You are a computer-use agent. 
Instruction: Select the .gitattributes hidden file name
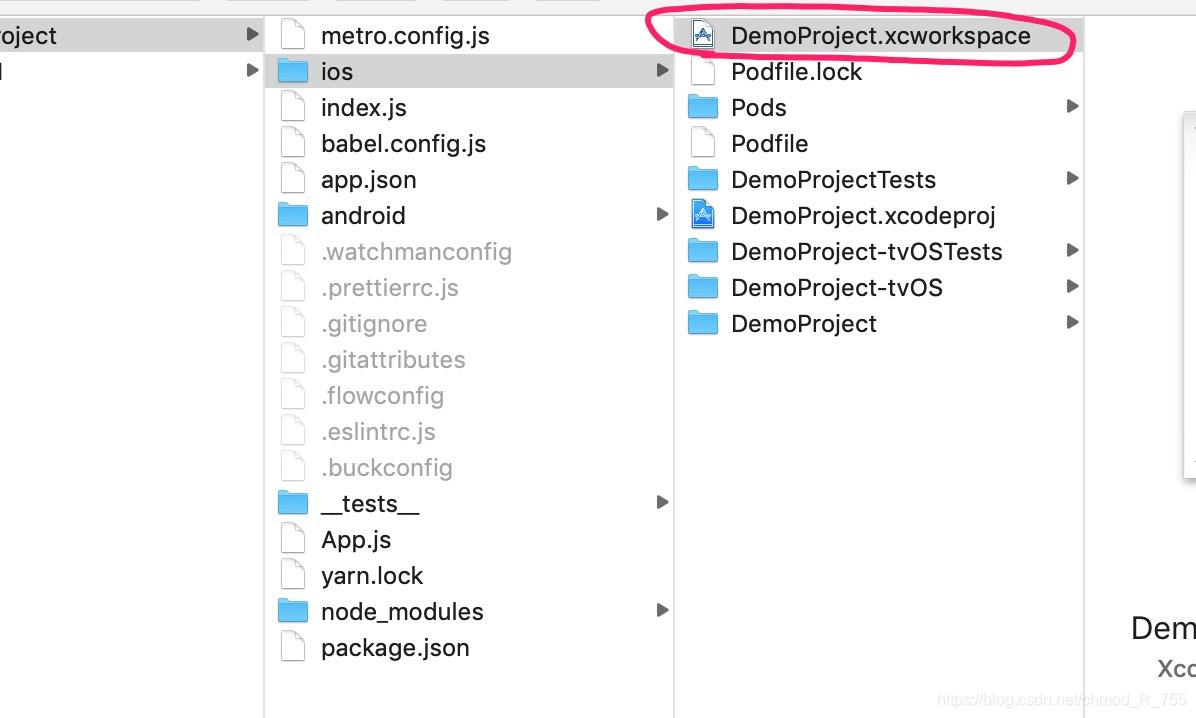393,360
